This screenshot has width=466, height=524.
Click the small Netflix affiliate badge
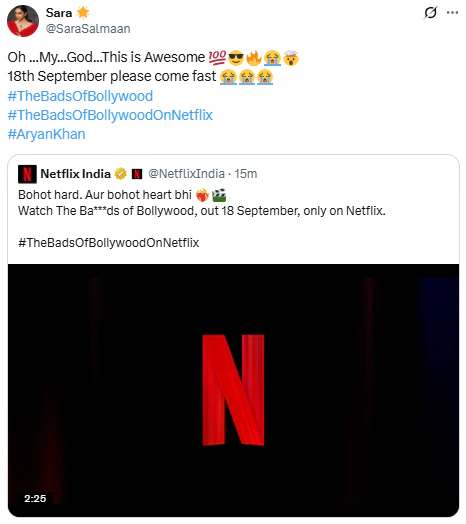137,174
